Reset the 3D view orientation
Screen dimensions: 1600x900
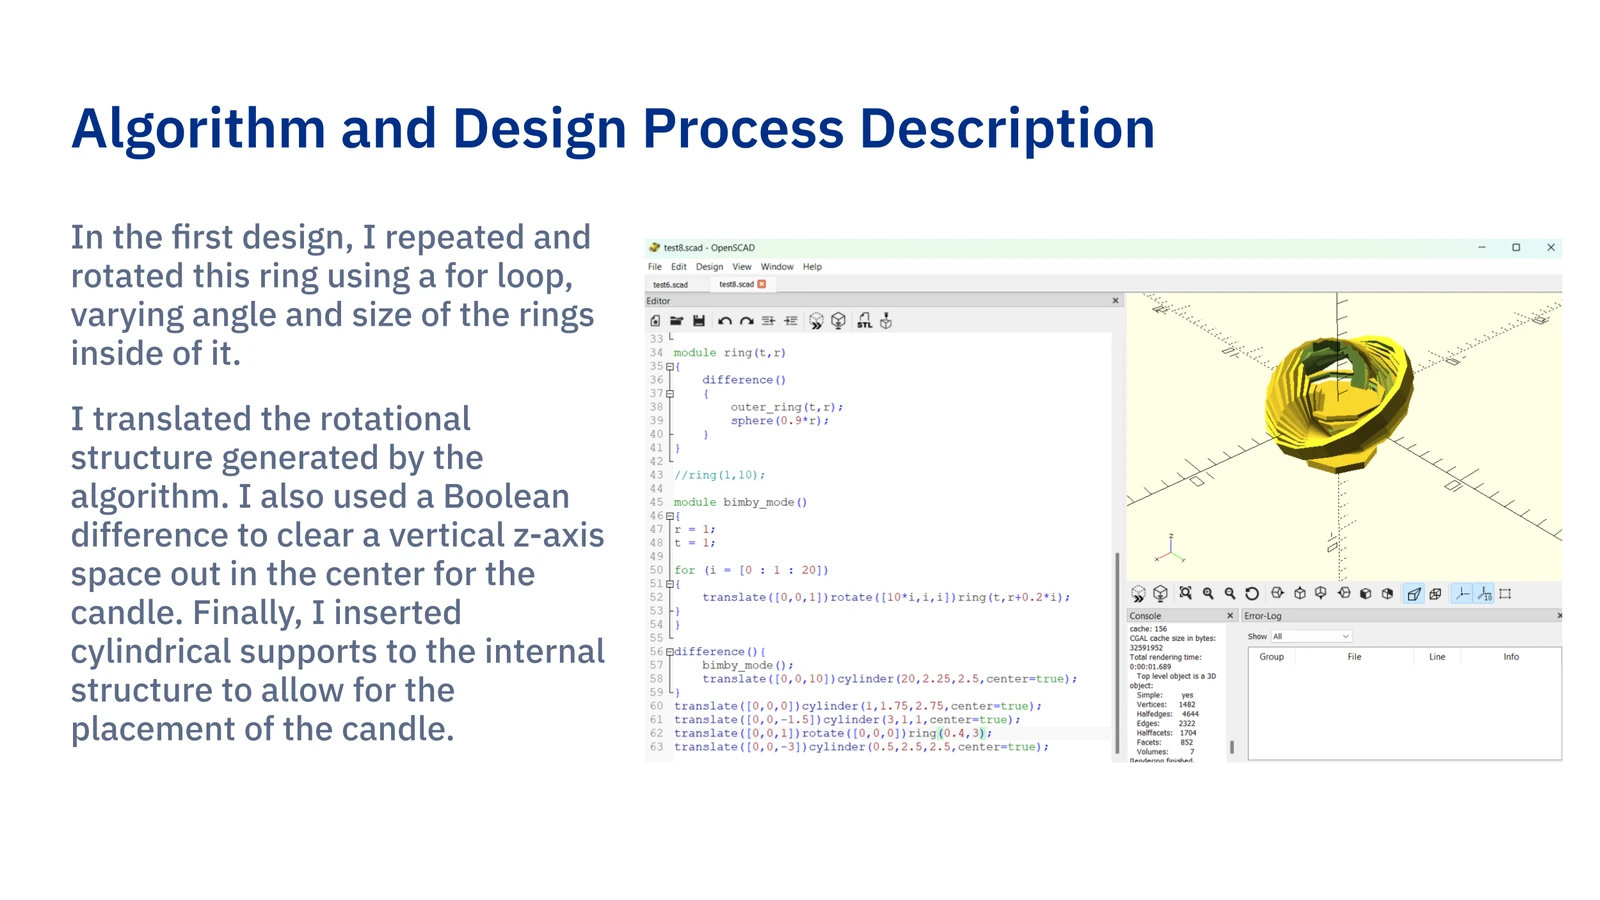point(1252,593)
